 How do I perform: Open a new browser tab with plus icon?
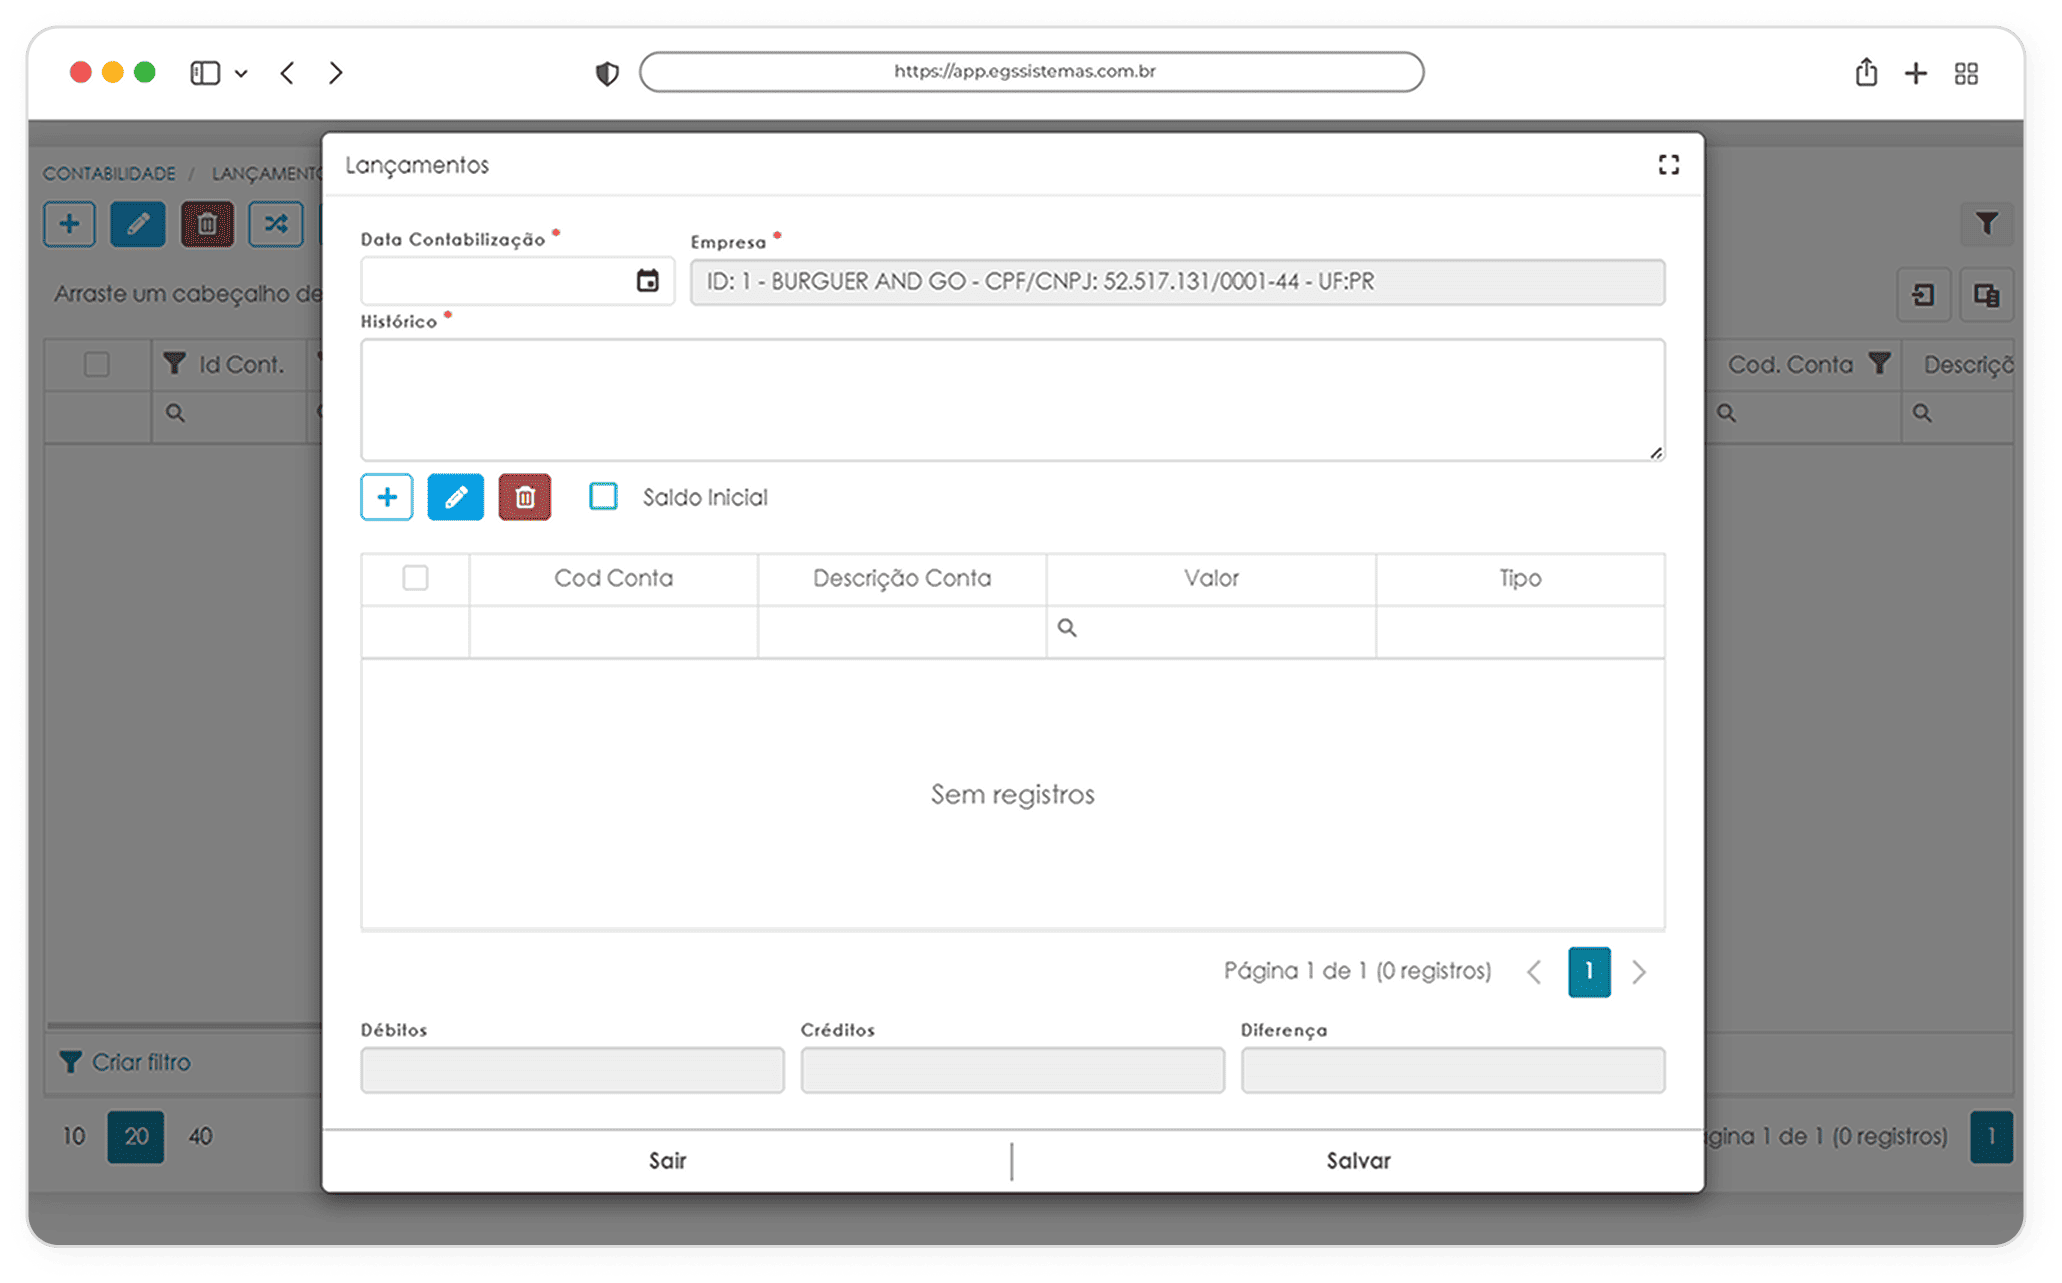point(1916,73)
